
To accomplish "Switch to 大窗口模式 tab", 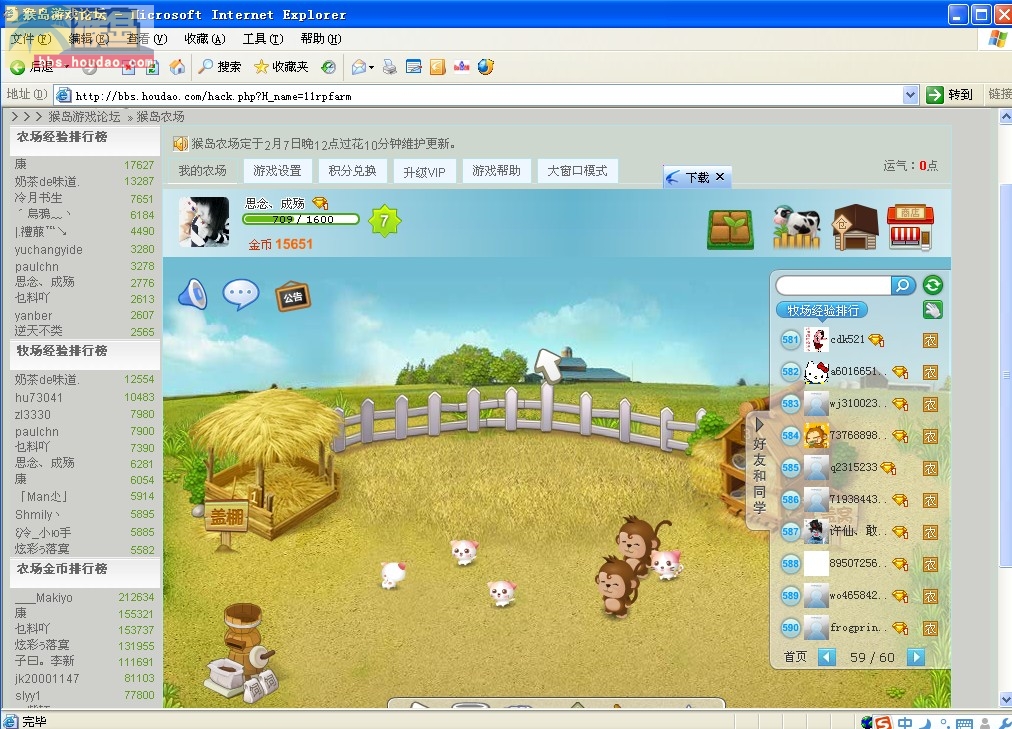I will pyautogui.click(x=578, y=171).
